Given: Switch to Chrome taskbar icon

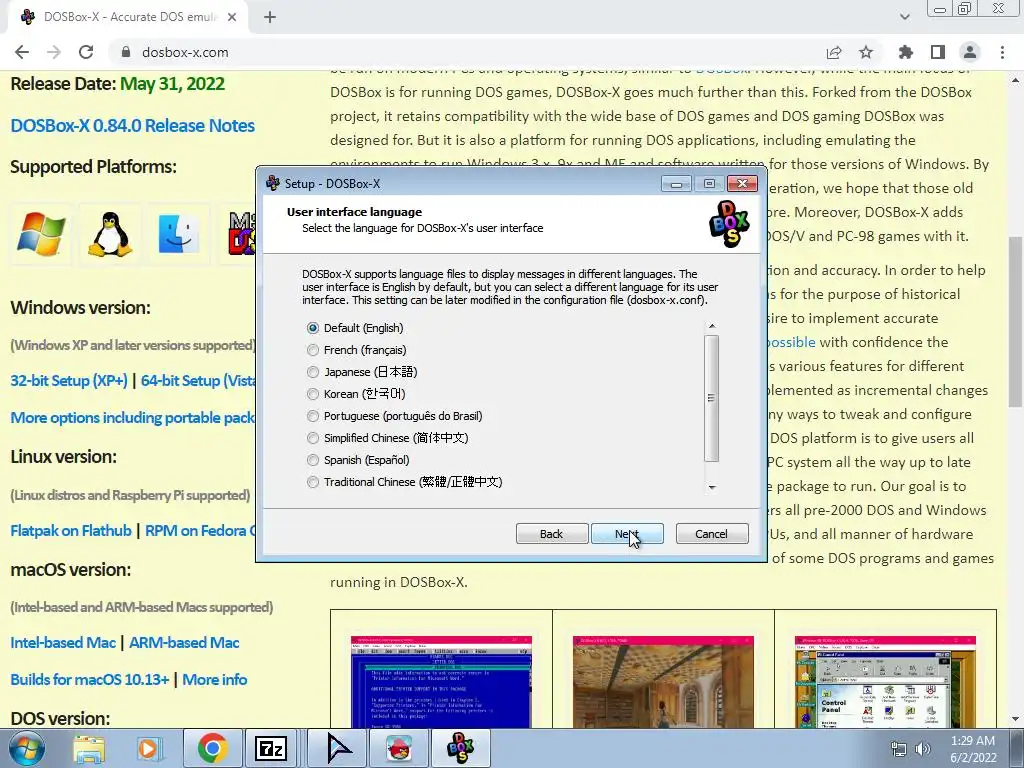Looking at the screenshot, I should [x=212, y=748].
